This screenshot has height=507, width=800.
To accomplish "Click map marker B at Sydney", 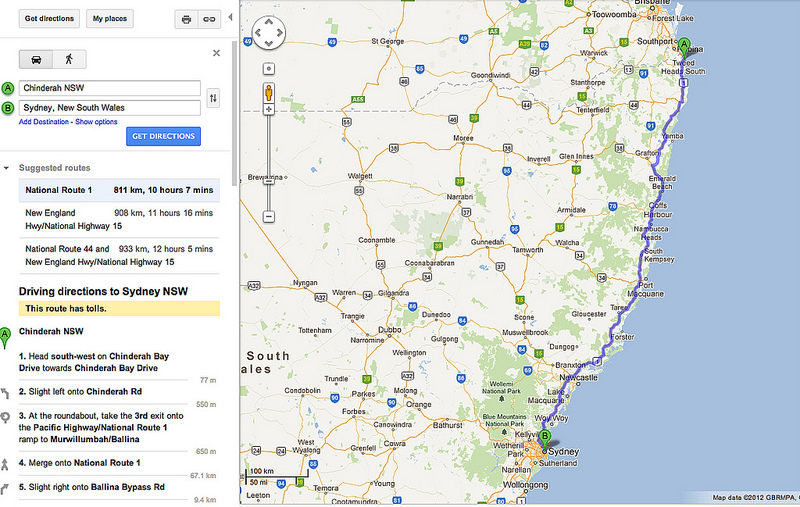I will tap(544, 439).
